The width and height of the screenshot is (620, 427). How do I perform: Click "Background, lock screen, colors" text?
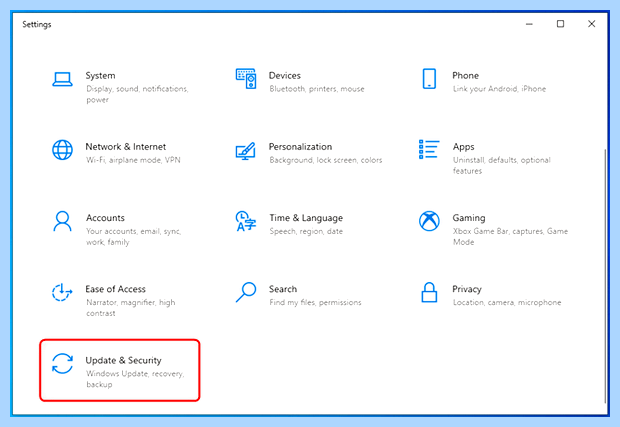[326, 160]
